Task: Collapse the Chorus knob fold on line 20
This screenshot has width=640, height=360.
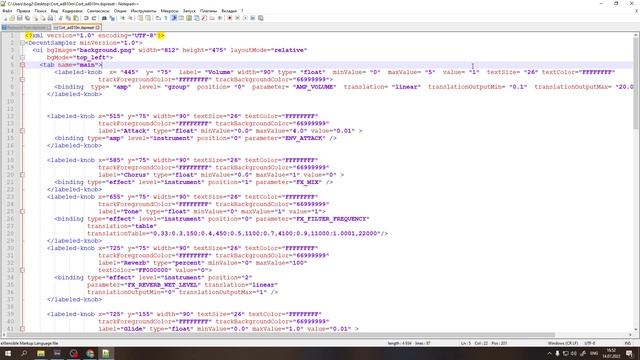Action: pos(22,175)
